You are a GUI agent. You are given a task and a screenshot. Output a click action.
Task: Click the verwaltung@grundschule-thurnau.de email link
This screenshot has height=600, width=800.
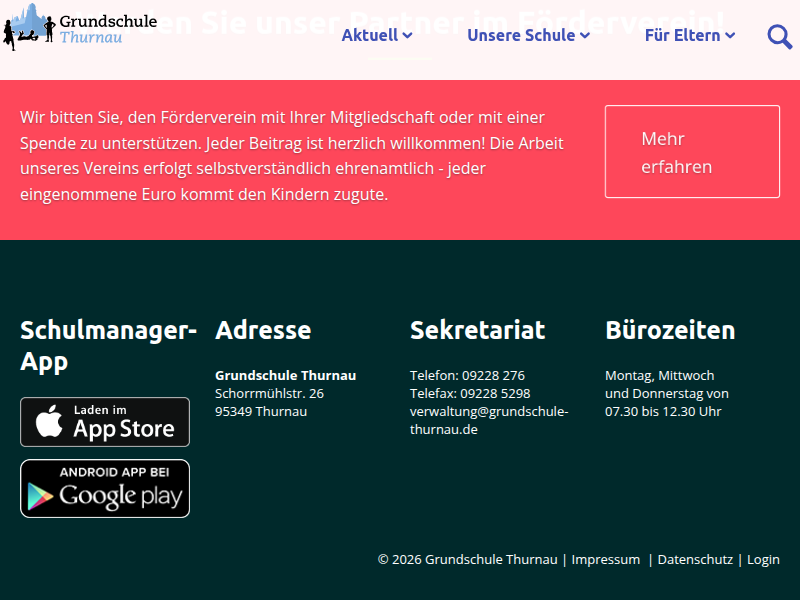click(x=488, y=420)
